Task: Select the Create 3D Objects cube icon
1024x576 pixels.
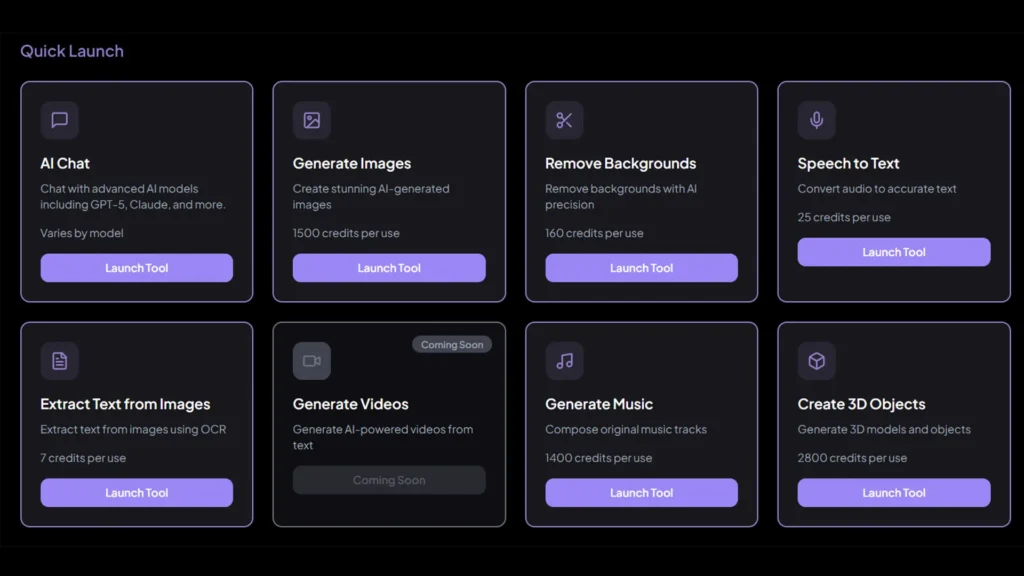Action: (816, 361)
